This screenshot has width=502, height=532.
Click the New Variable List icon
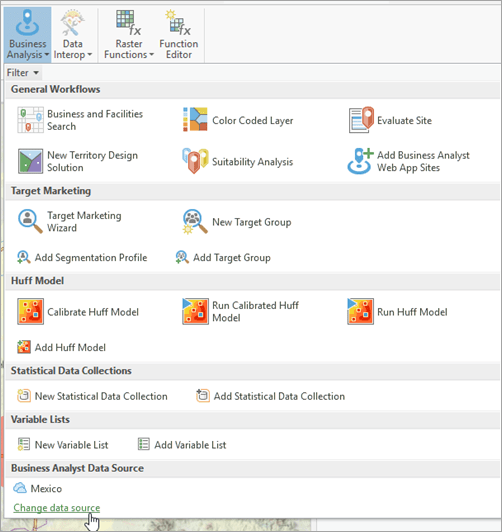(x=24, y=444)
